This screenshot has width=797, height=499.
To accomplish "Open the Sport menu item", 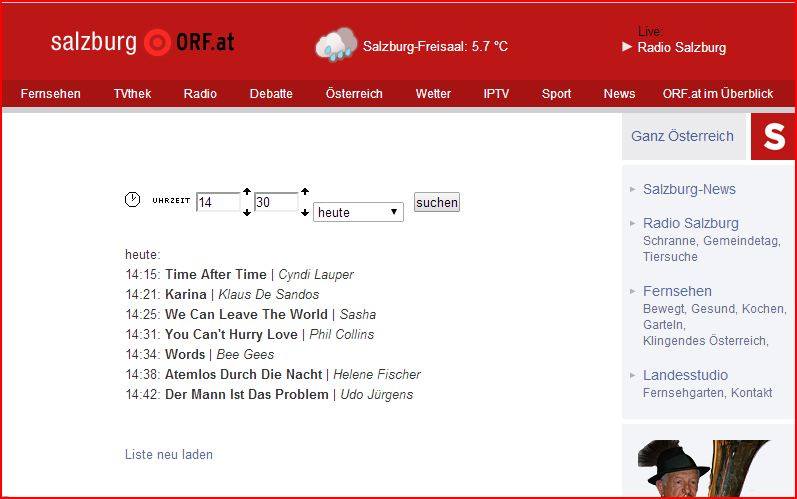I will coord(556,94).
